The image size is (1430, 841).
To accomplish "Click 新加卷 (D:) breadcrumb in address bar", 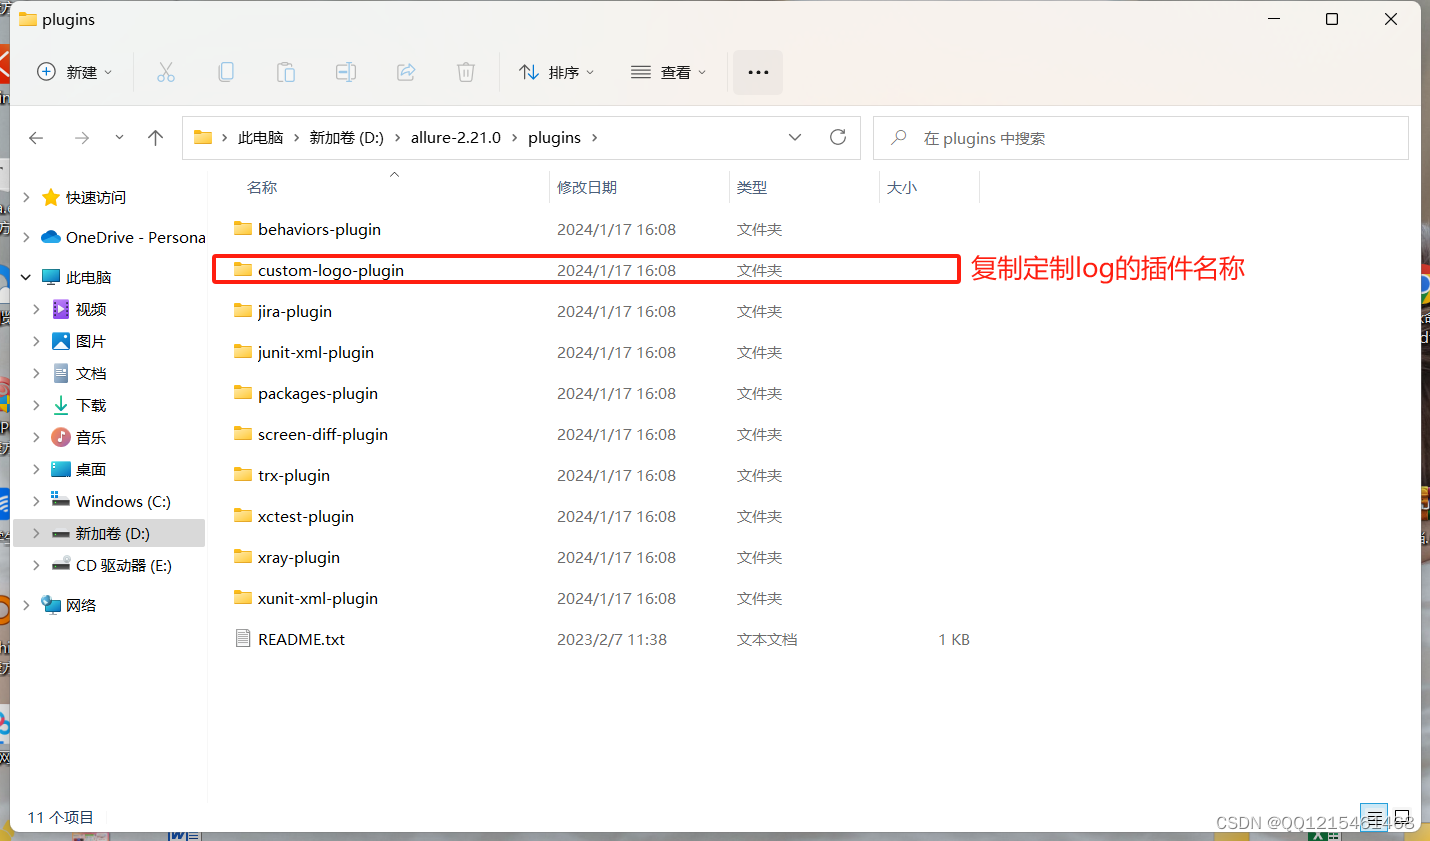I will [346, 137].
